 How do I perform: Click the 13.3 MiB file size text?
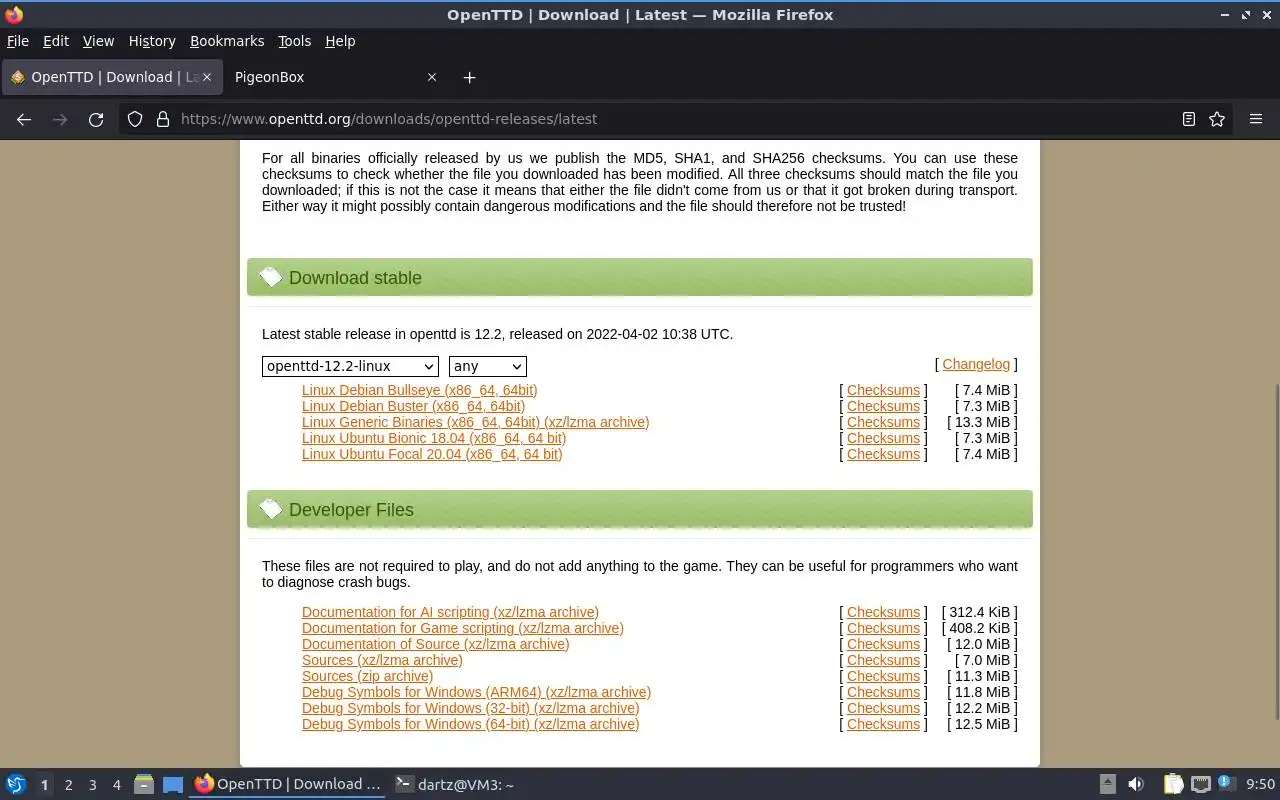click(x=982, y=422)
